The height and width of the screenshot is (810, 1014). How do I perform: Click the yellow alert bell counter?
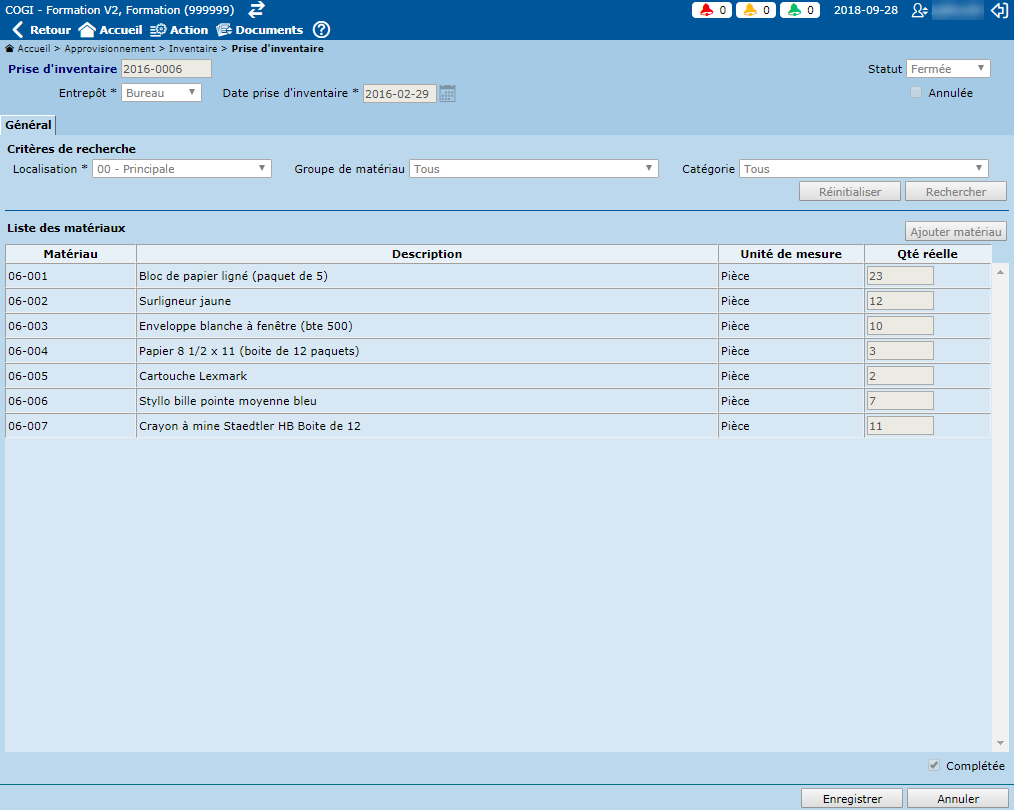(755, 10)
